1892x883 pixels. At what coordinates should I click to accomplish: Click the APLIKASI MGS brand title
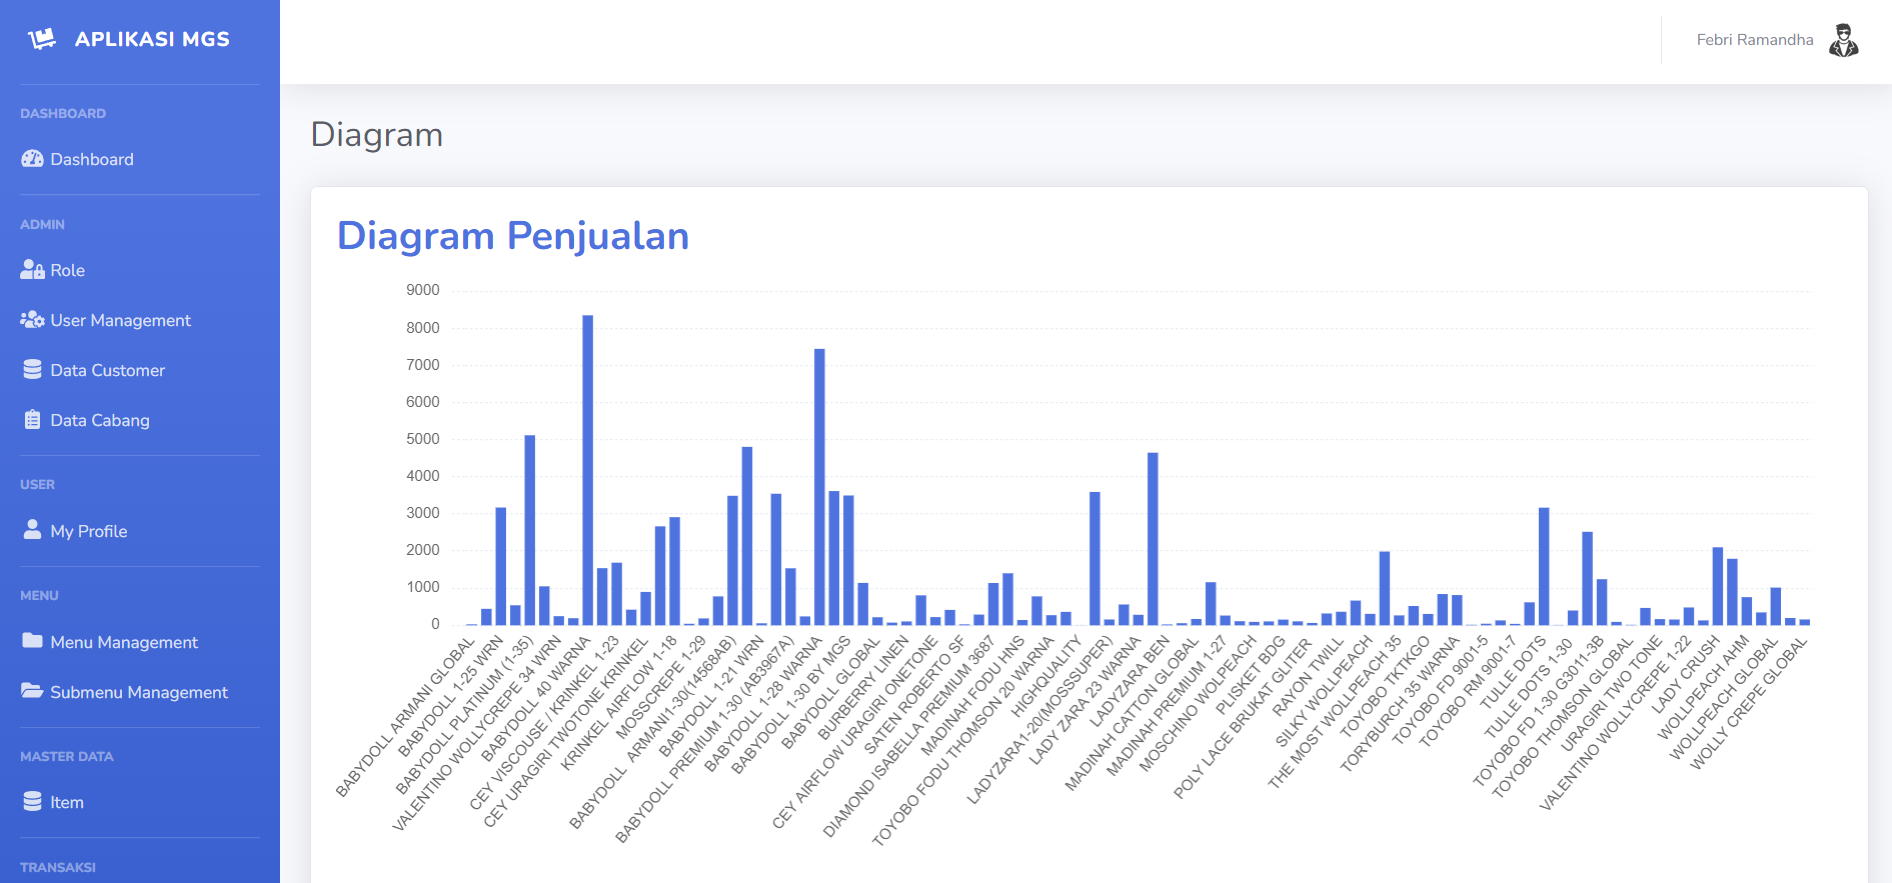(152, 39)
